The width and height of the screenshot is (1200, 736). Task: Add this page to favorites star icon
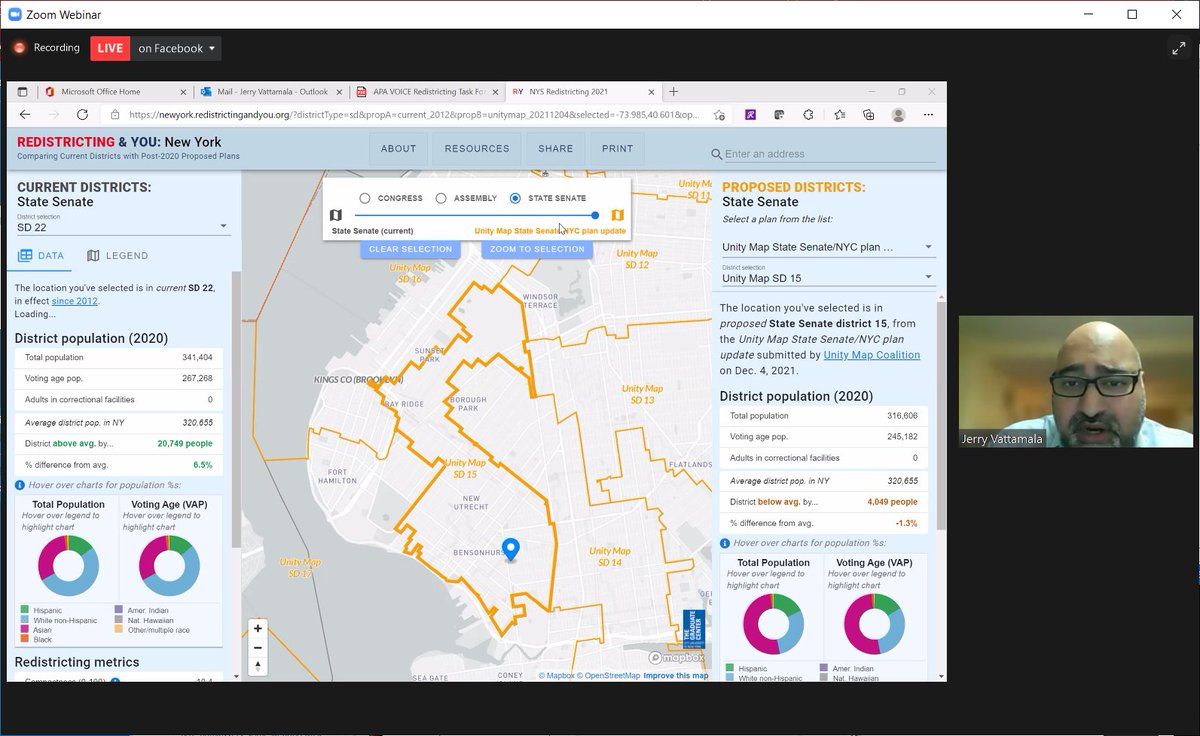[719, 115]
